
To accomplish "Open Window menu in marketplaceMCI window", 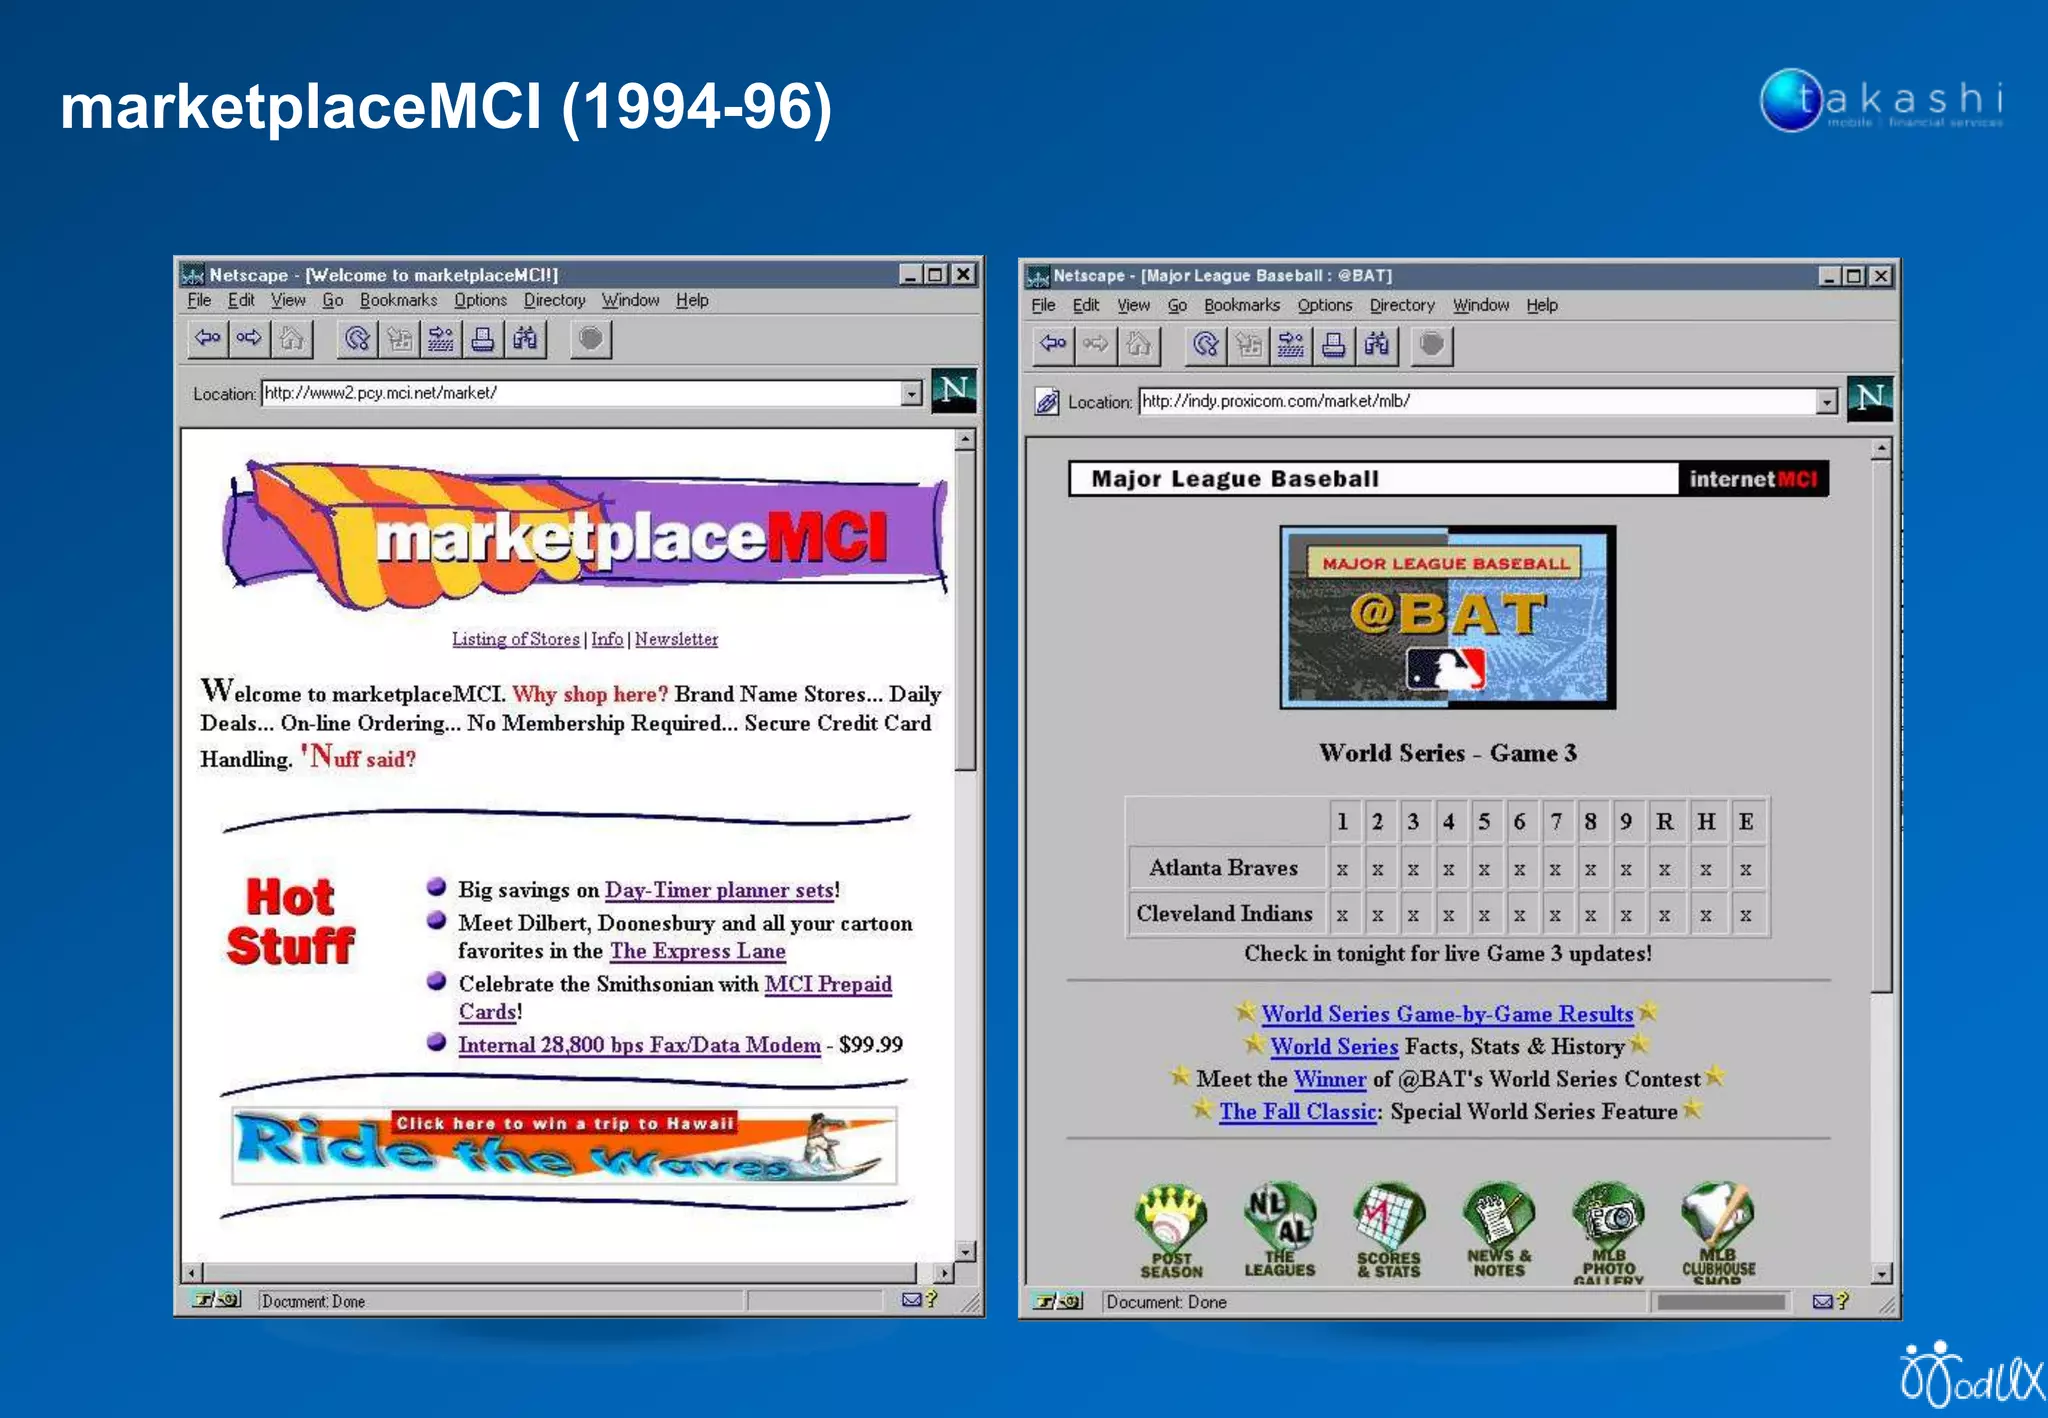I will [630, 300].
